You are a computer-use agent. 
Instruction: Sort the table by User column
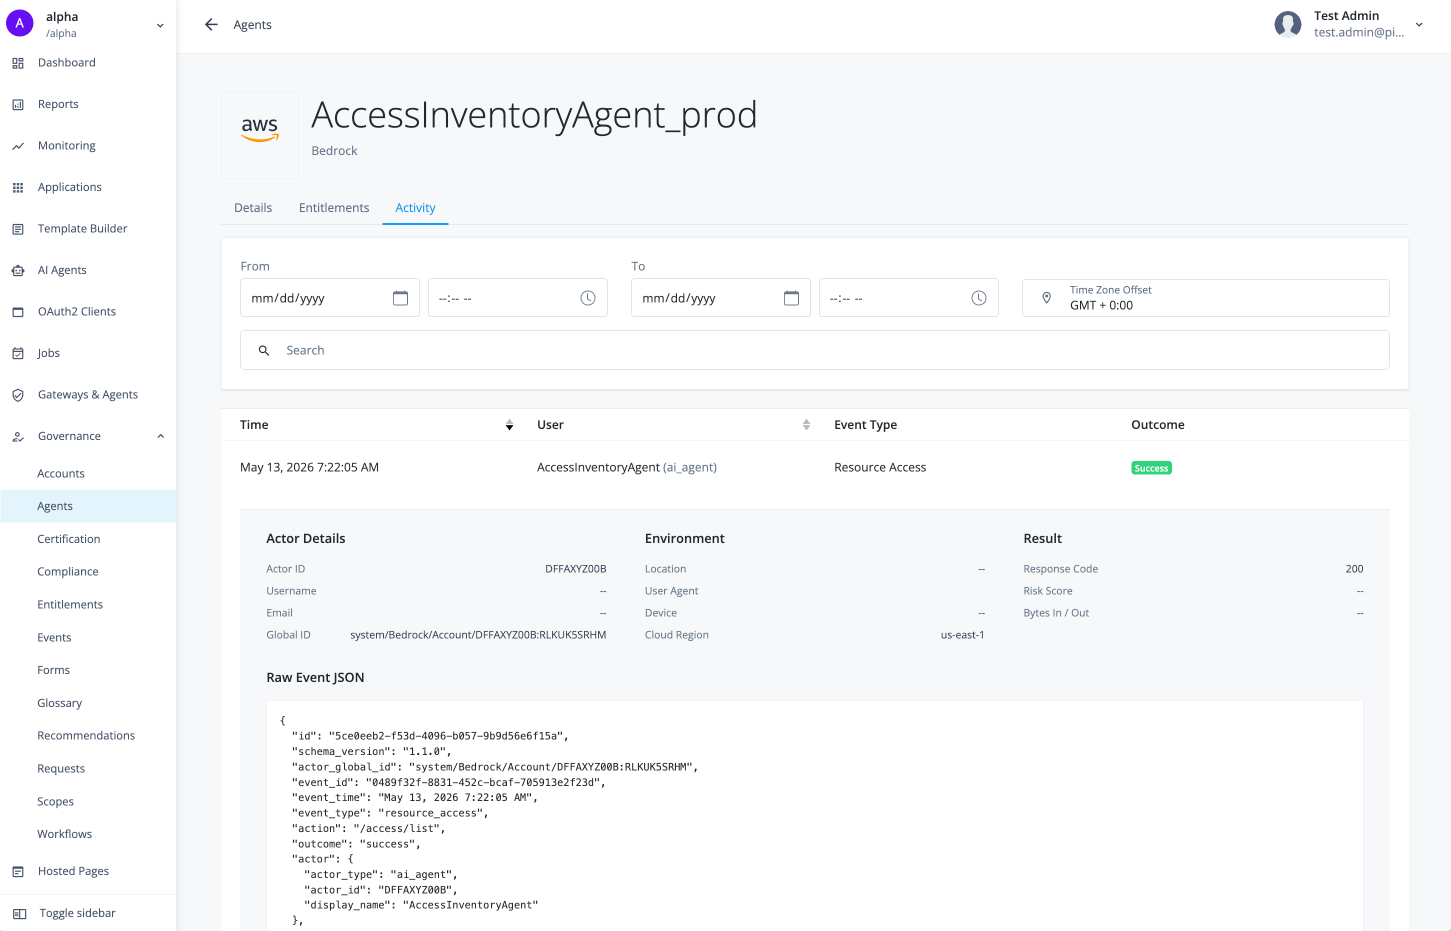[x=806, y=425]
